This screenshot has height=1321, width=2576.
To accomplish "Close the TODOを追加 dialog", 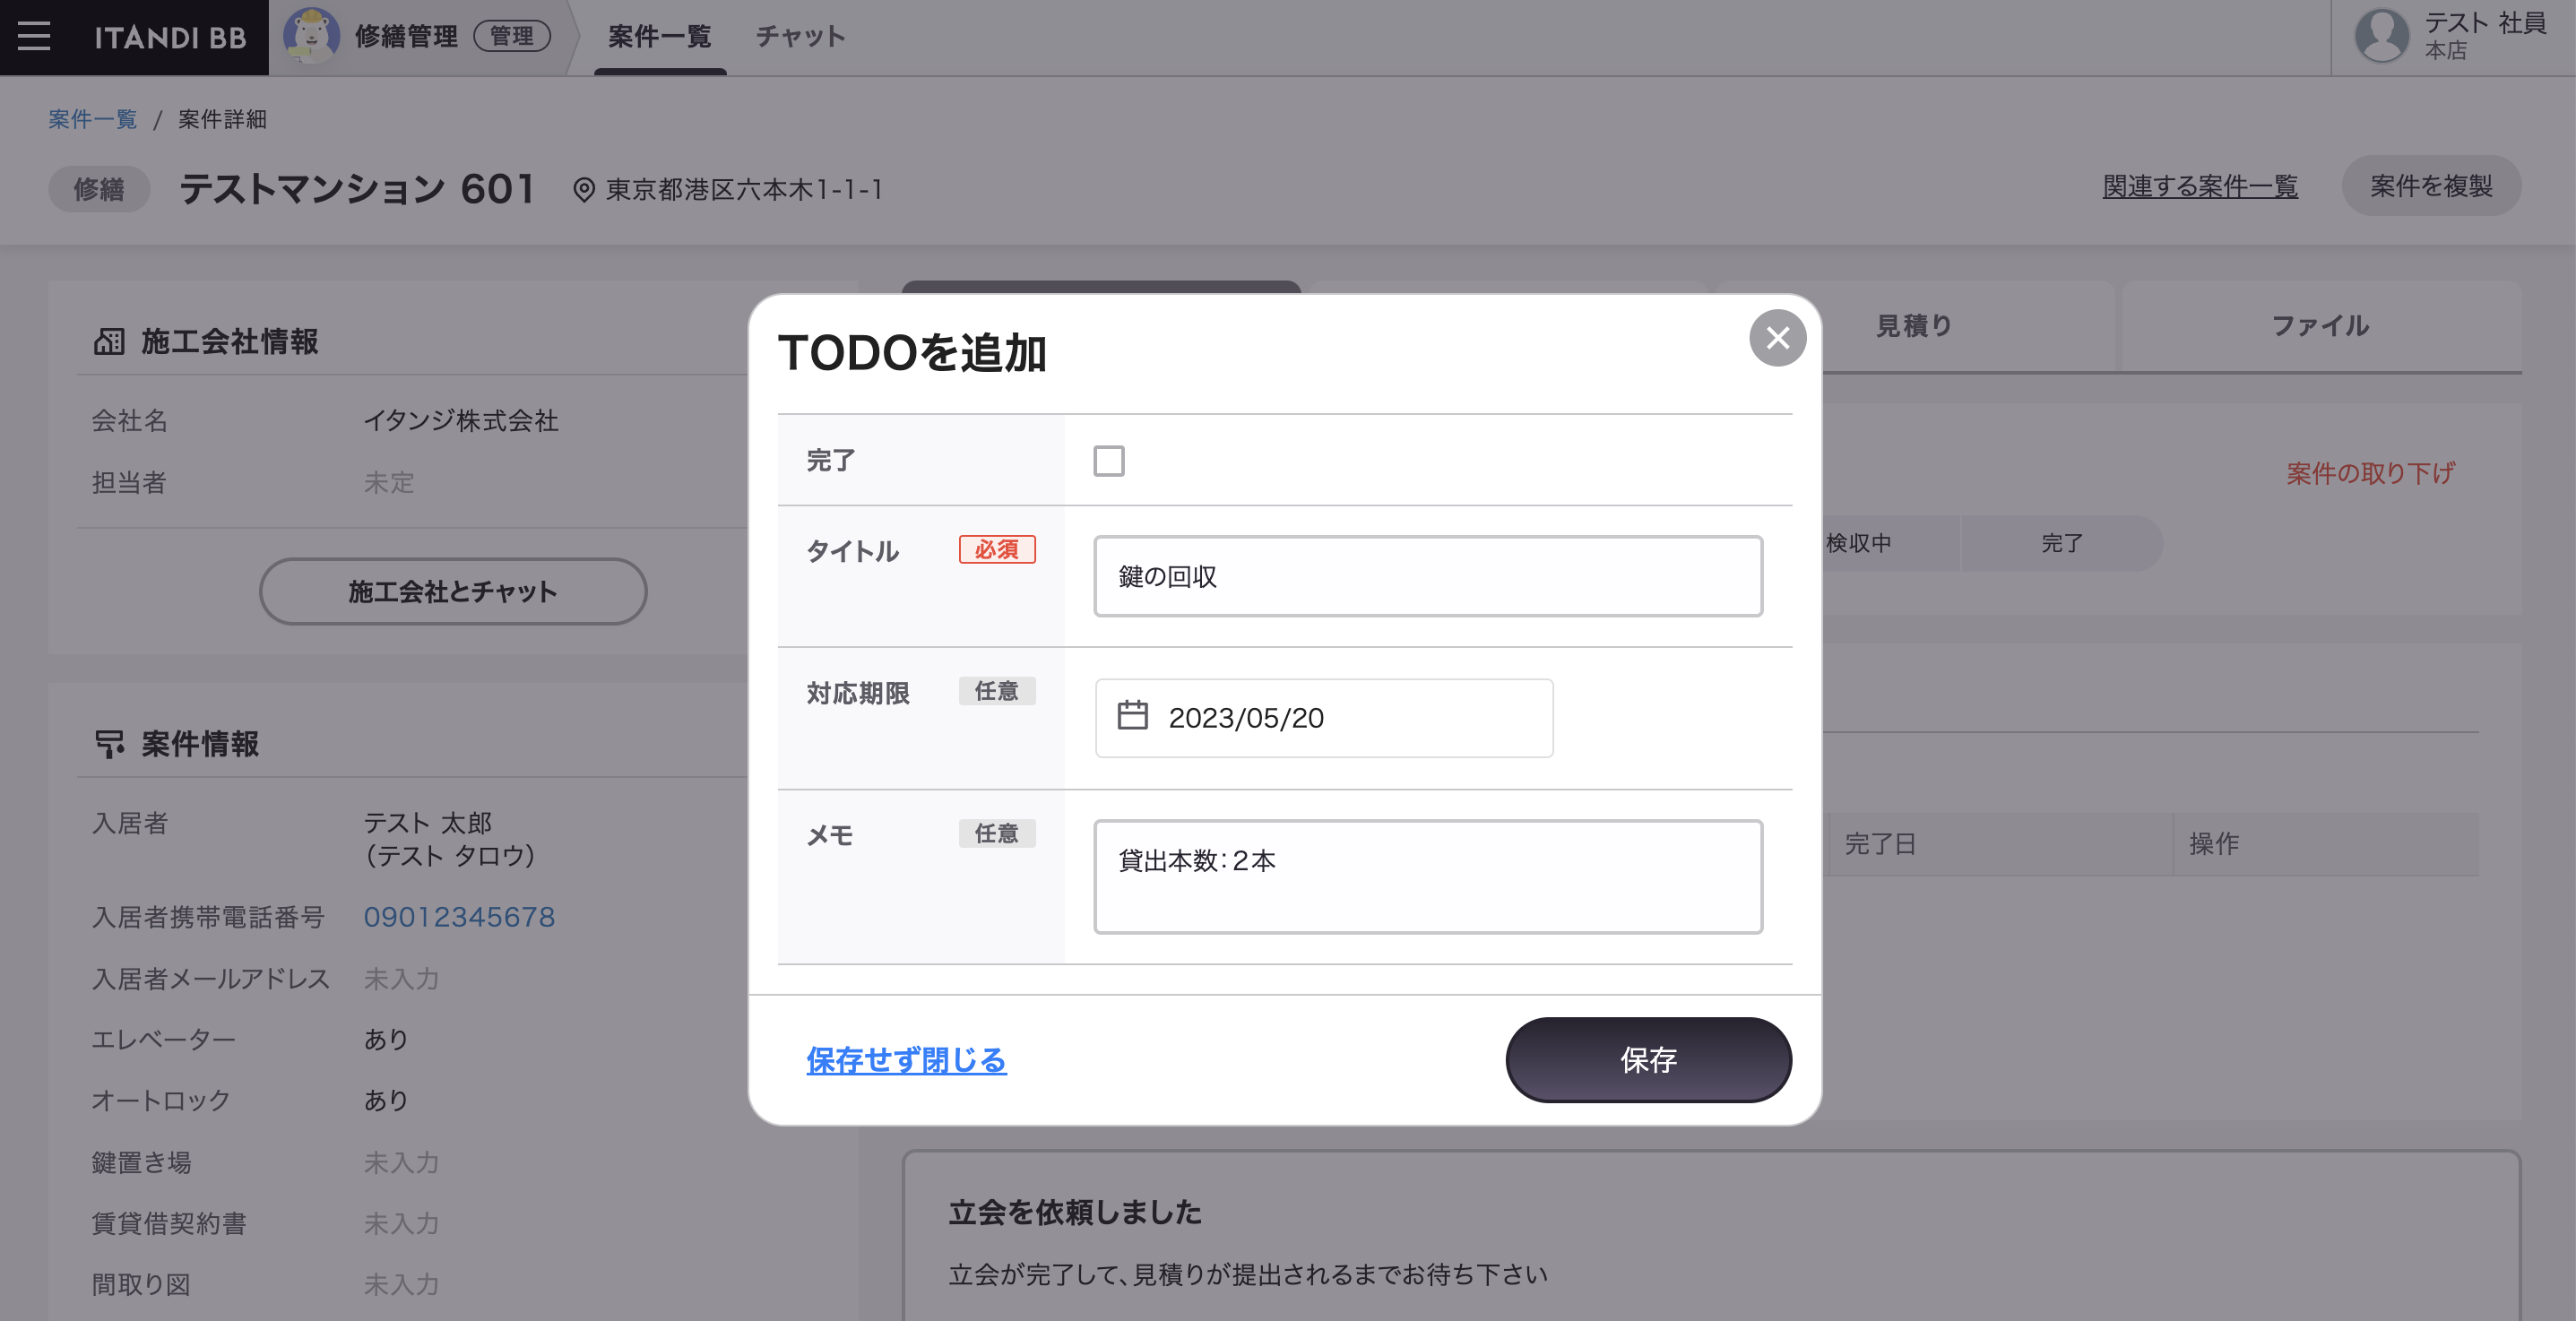I will tap(1777, 338).
